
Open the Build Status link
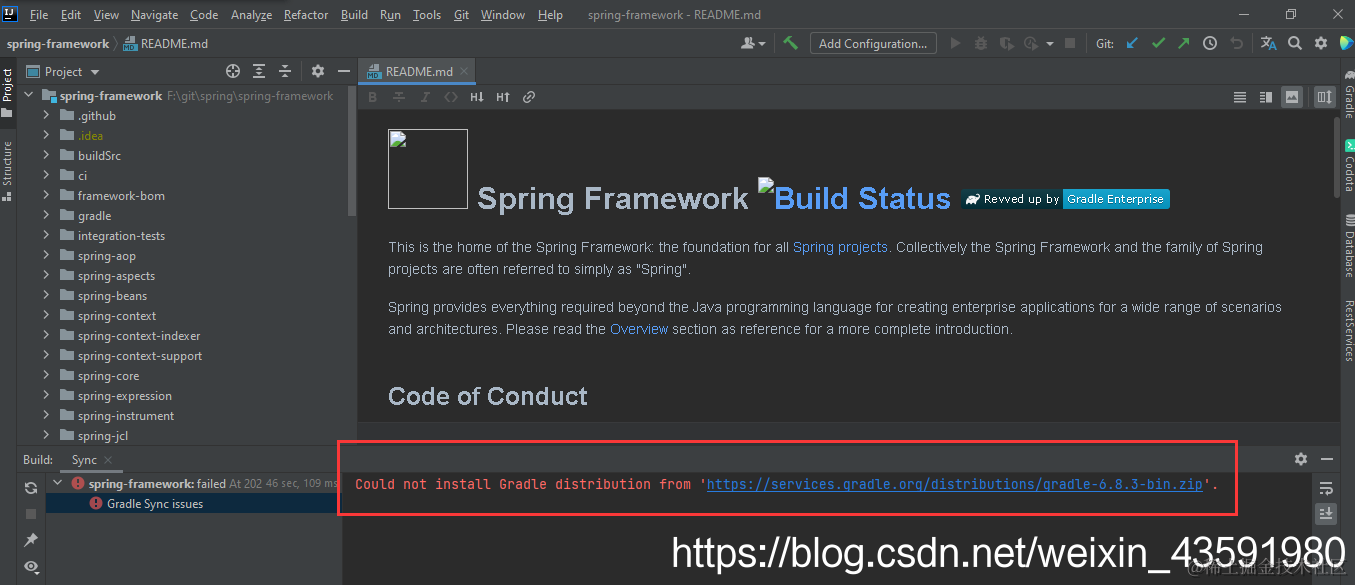click(x=854, y=196)
